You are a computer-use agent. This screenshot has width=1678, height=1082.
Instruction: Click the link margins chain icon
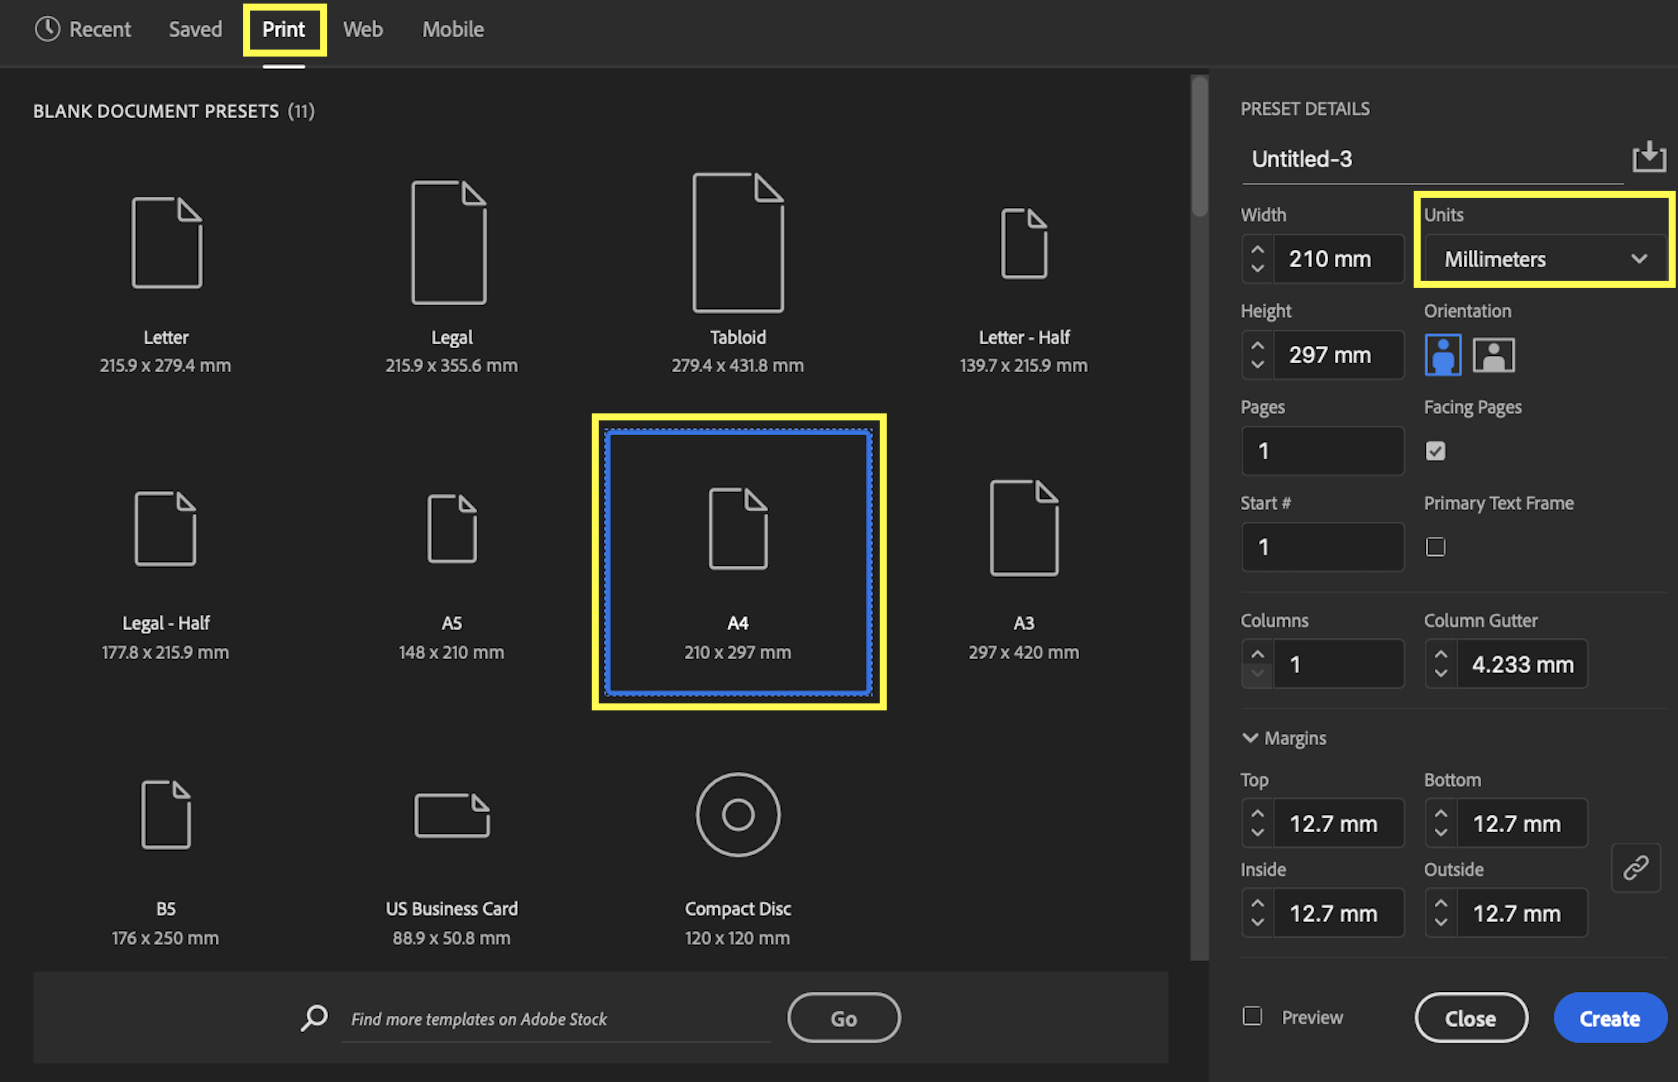1635,867
